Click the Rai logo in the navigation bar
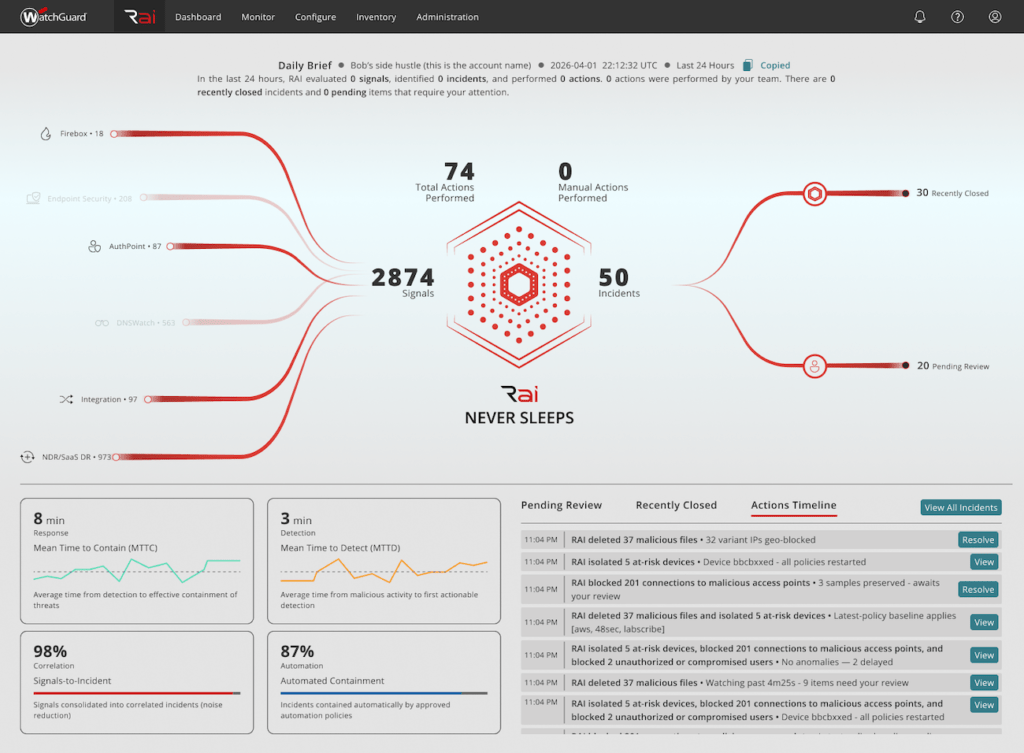Image resolution: width=1024 pixels, height=753 pixels. [140, 17]
